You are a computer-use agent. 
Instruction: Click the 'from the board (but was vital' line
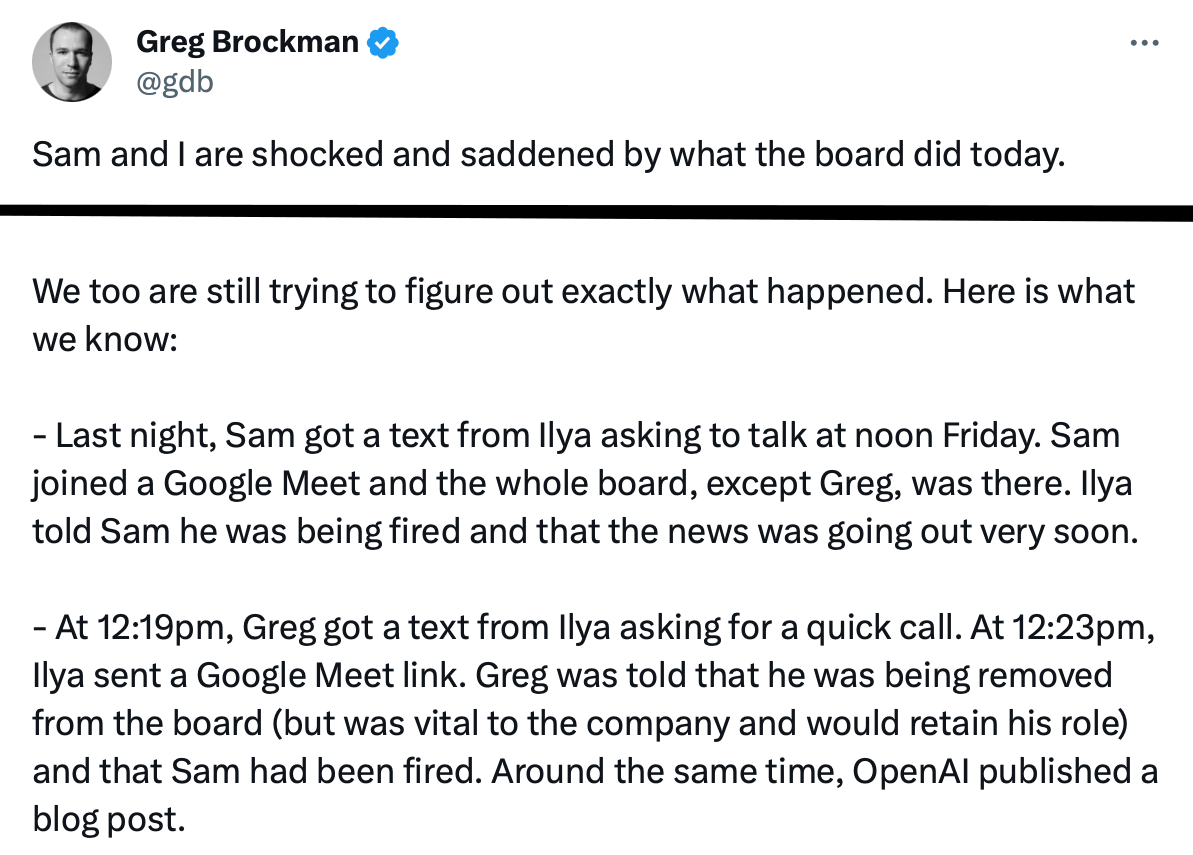click(580, 723)
